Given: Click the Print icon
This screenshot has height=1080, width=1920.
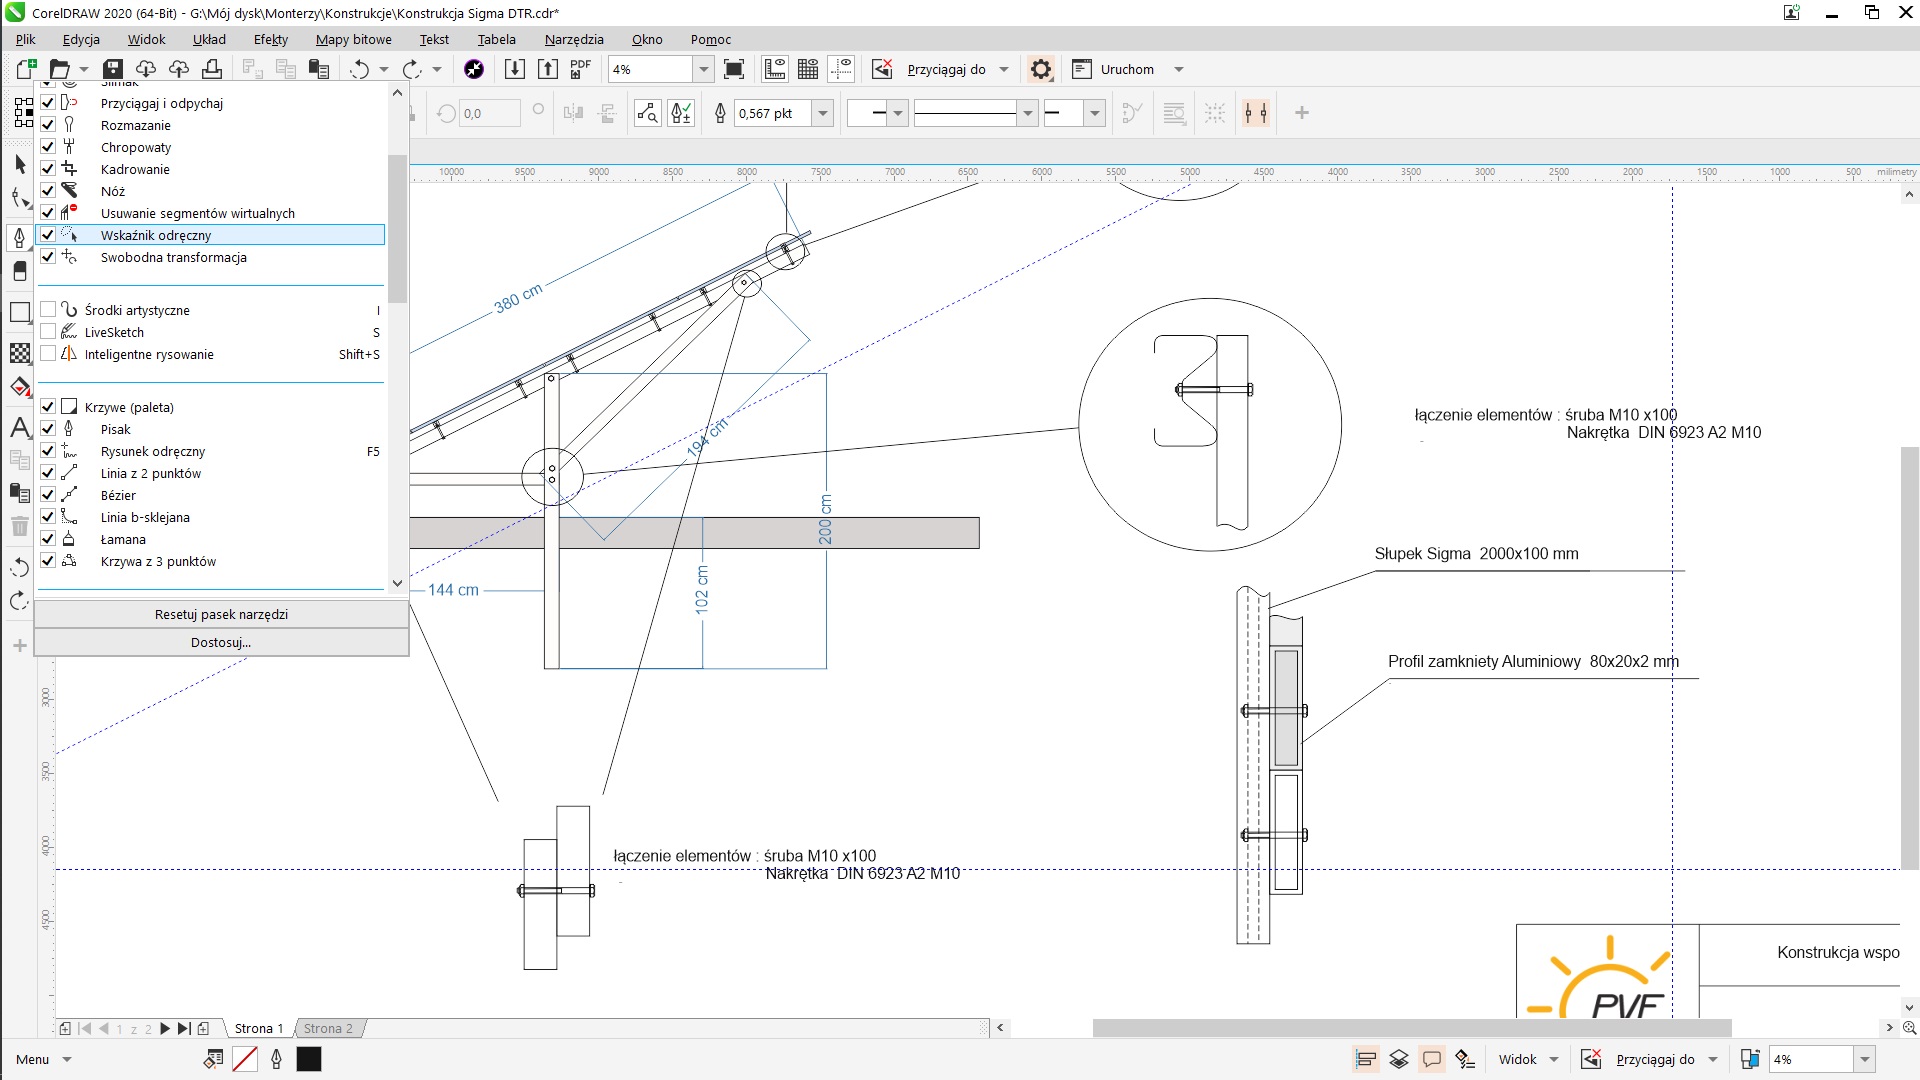Looking at the screenshot, I should click(212, 69).
